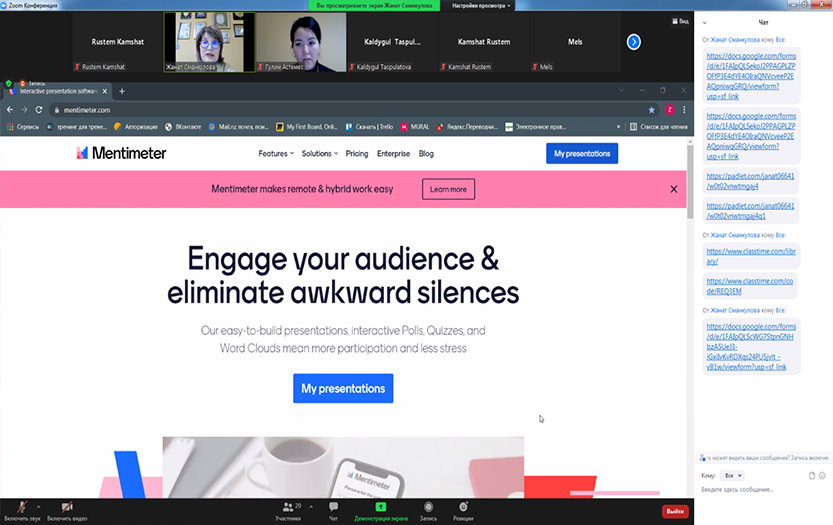Open the Реакции reactions menu

tap(463, 510)
